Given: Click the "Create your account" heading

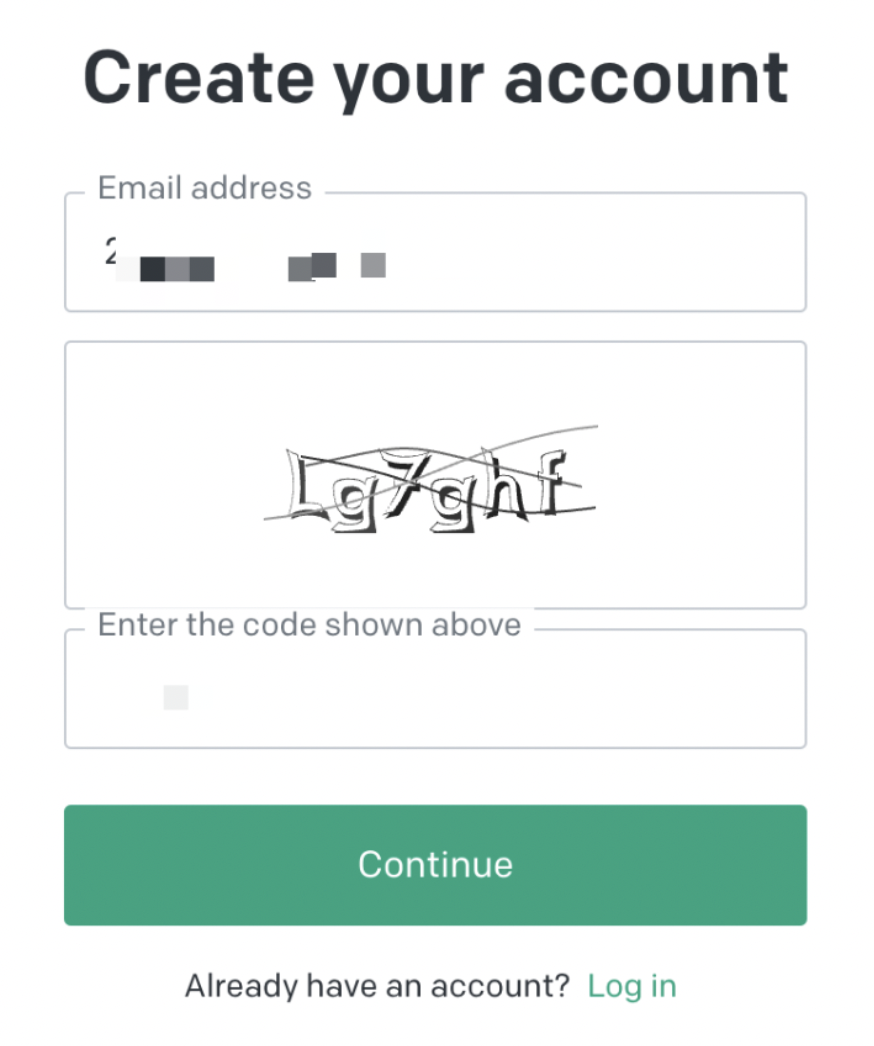Looking at the screenshot, I should click(435, 78).
